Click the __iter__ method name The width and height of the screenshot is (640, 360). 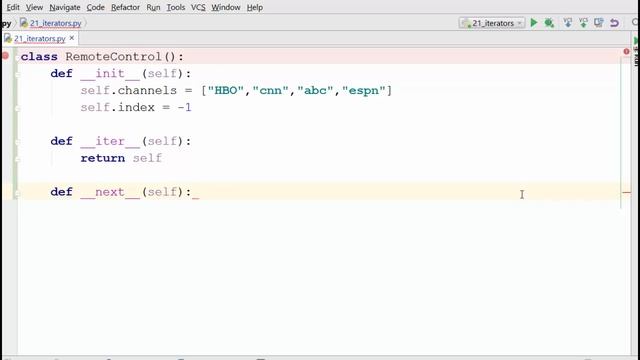[110, 141]
